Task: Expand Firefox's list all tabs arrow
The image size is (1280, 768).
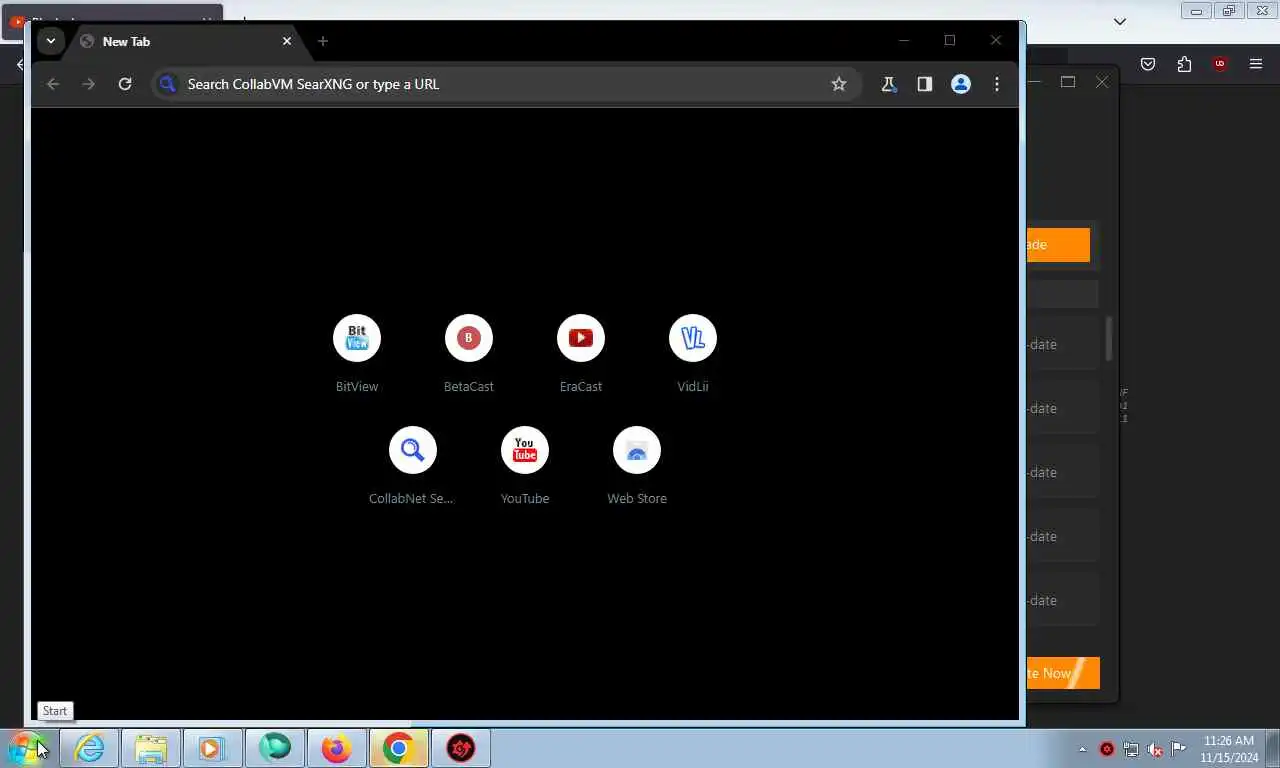Action: pyautogui.click(x=1120, y=21)
